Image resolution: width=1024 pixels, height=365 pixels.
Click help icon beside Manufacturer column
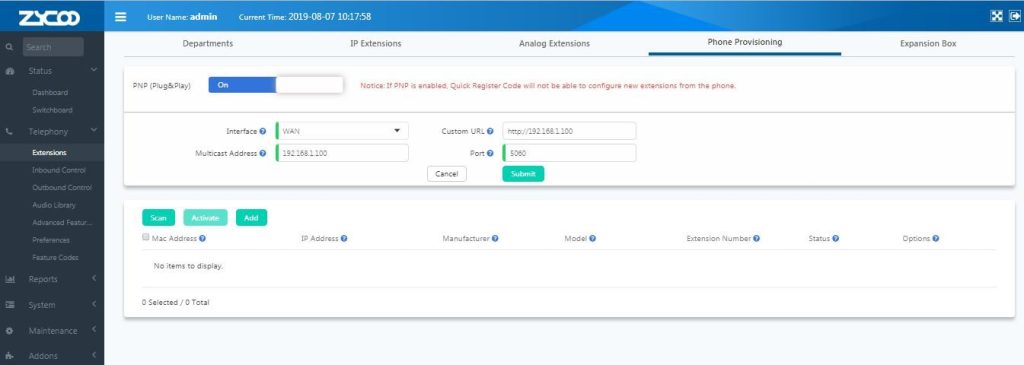[x=495, y=238]
